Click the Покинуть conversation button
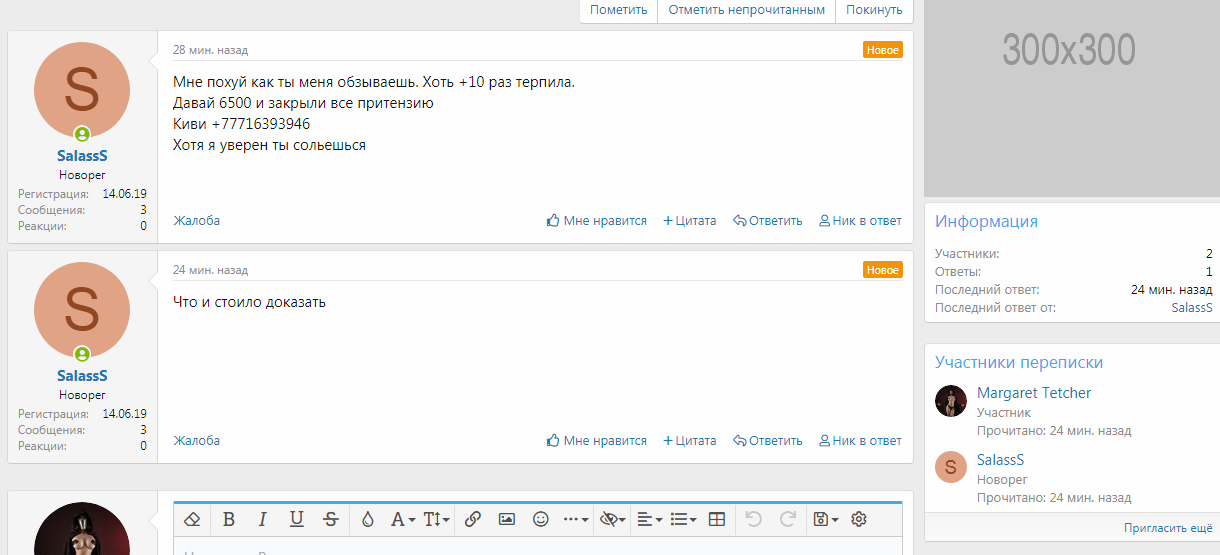1220x555 pixels. point(874,10)
